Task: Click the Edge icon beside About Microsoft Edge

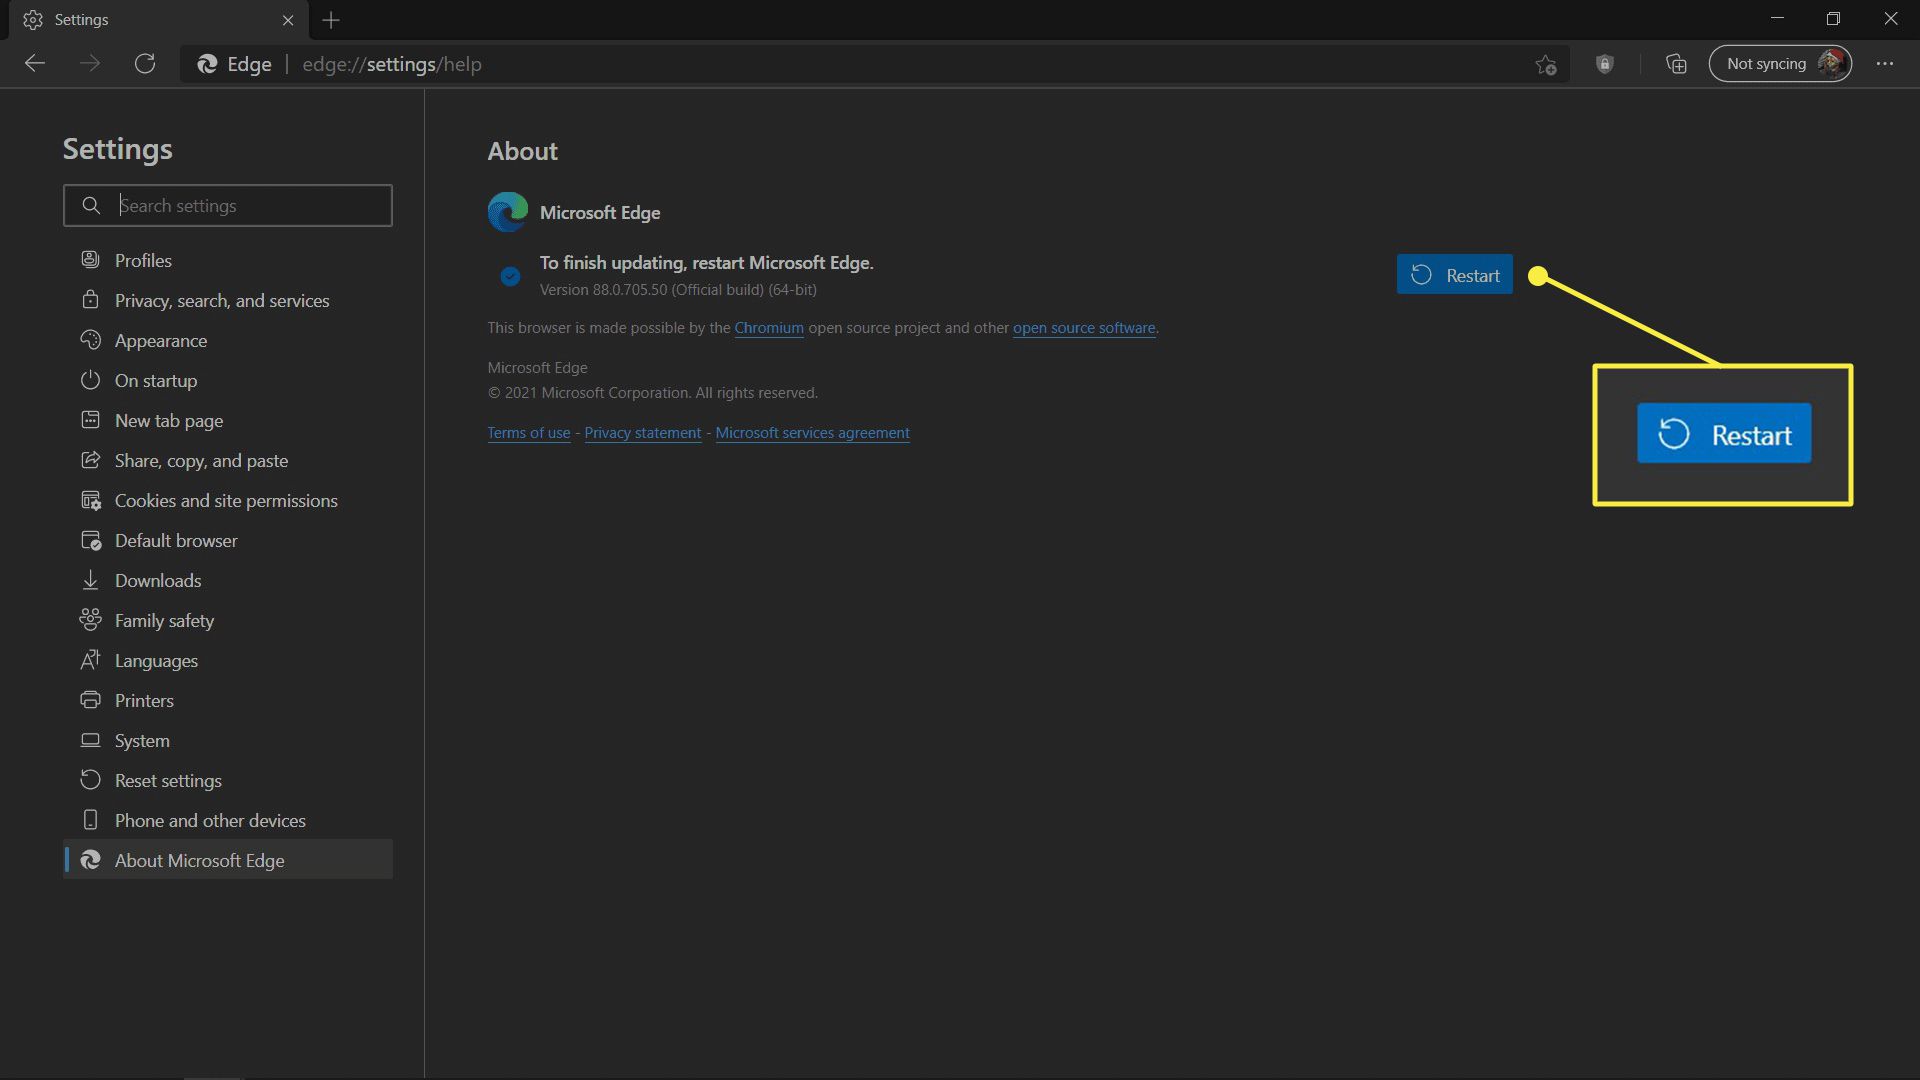Action: [90, 860]
